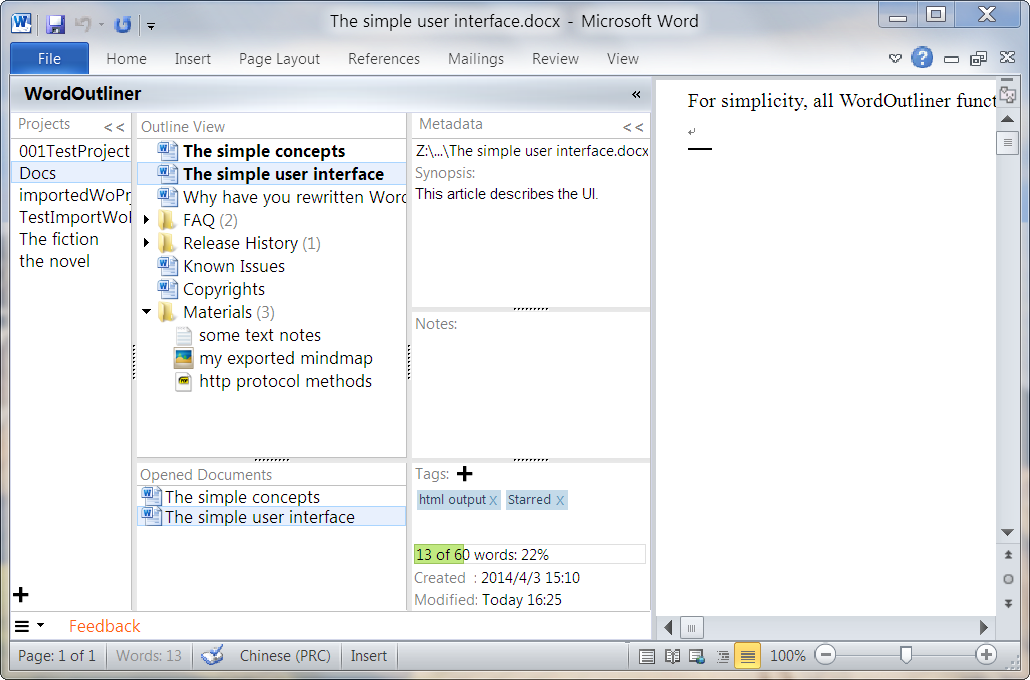Click the Page: 1 of 1 status item

(56, 656)
